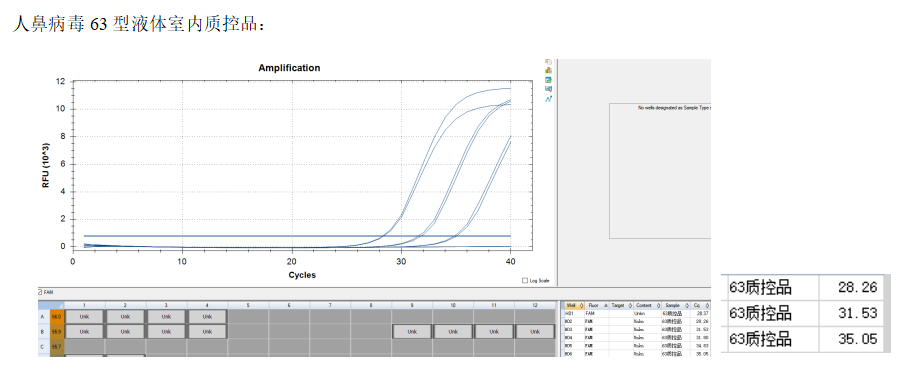Screen dimensions: 907x369
Task: Sort results by the Well column header
Action: click(573, 305)
